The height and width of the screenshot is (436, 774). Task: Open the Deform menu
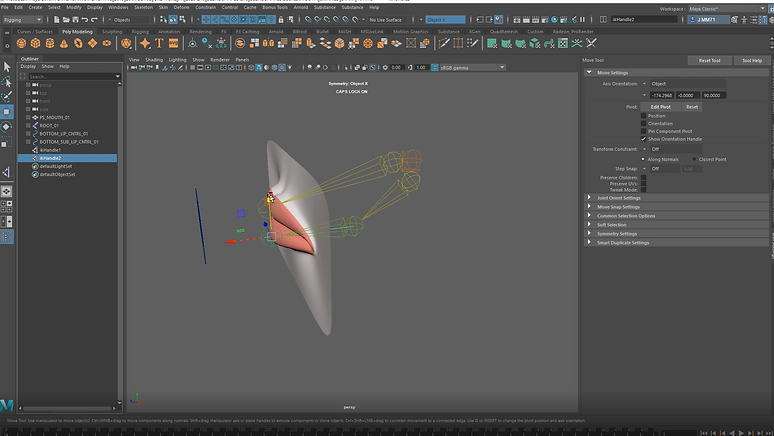[181, 7]
